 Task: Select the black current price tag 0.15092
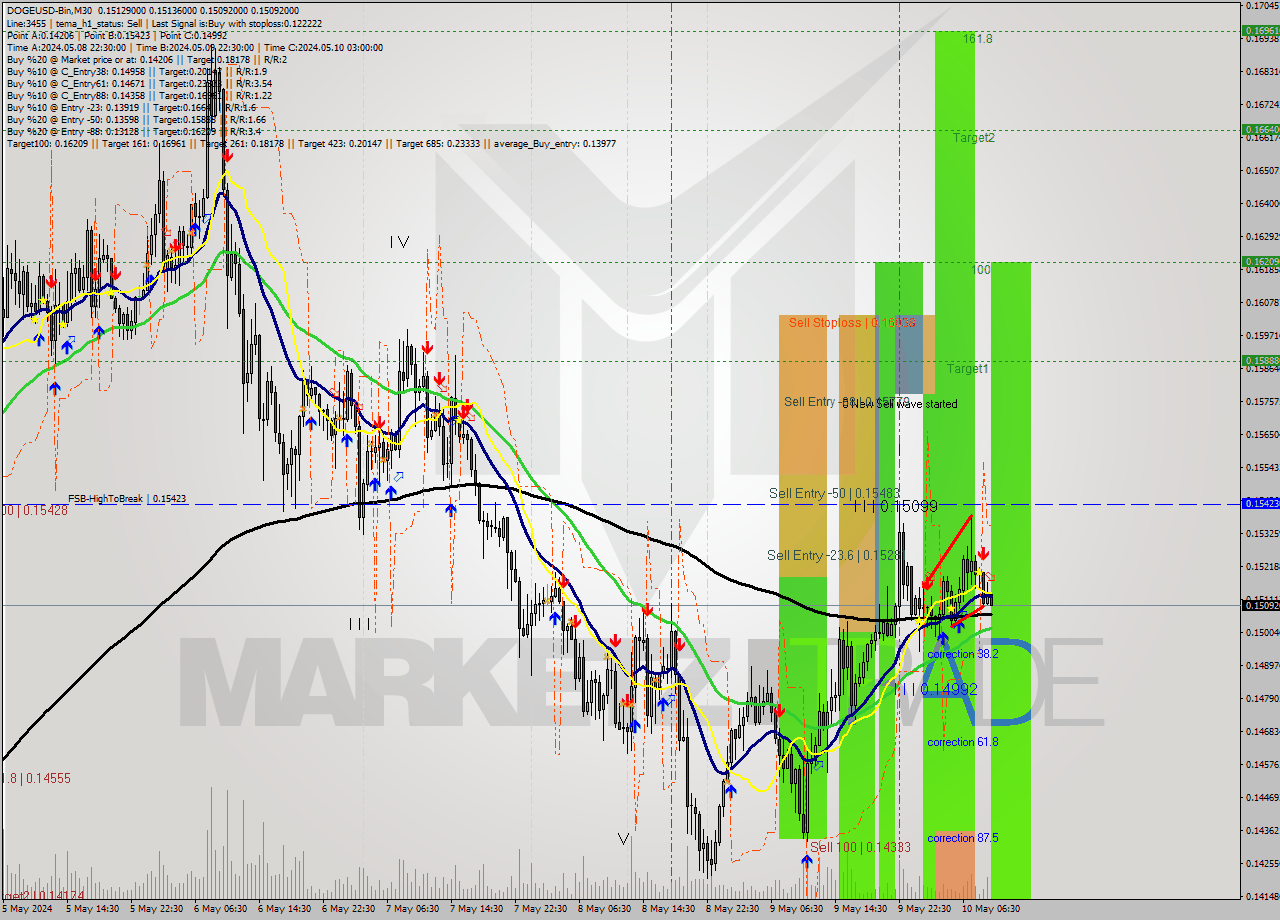tap(1260, 605)
